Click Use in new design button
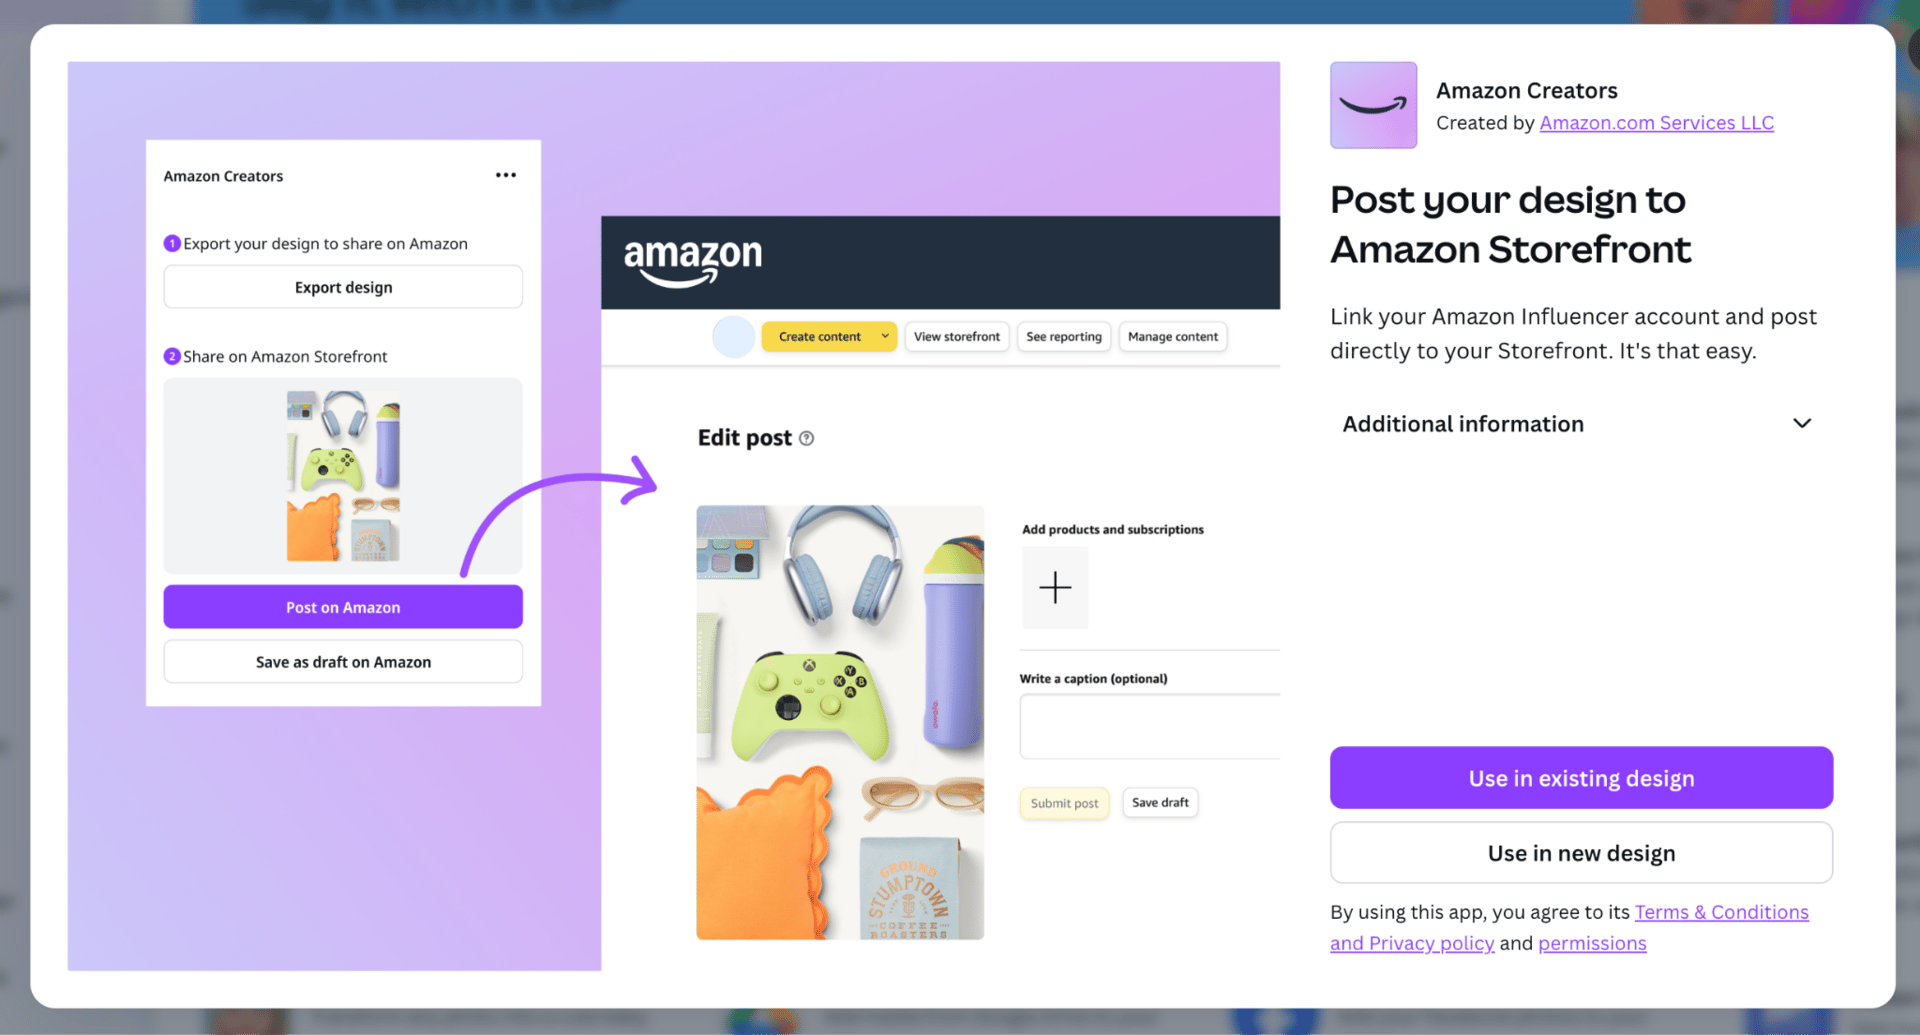 pyautogui.click(x=1581, y=853)
